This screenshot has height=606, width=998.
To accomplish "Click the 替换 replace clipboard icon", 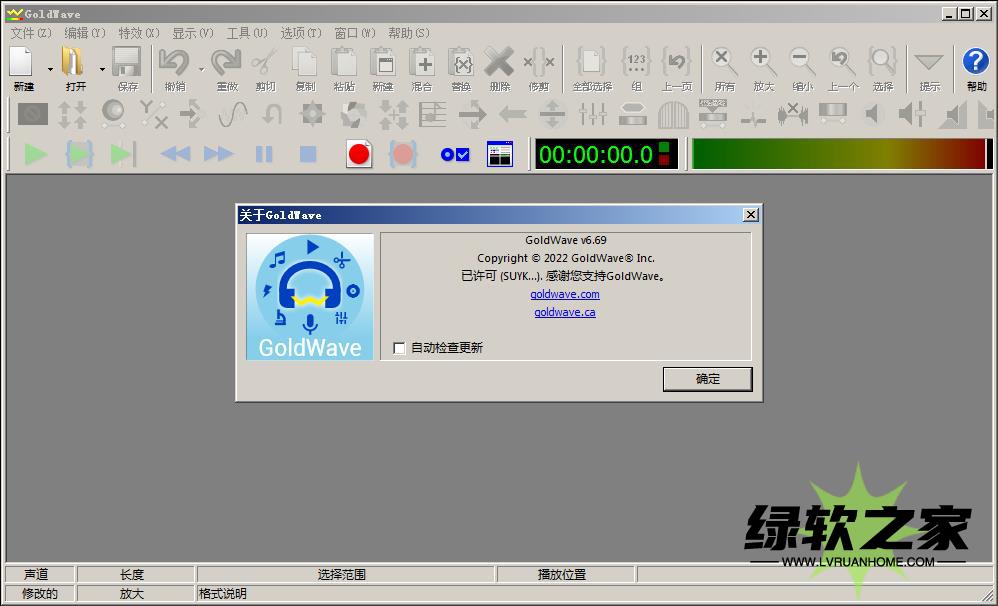I will point(460,62).
